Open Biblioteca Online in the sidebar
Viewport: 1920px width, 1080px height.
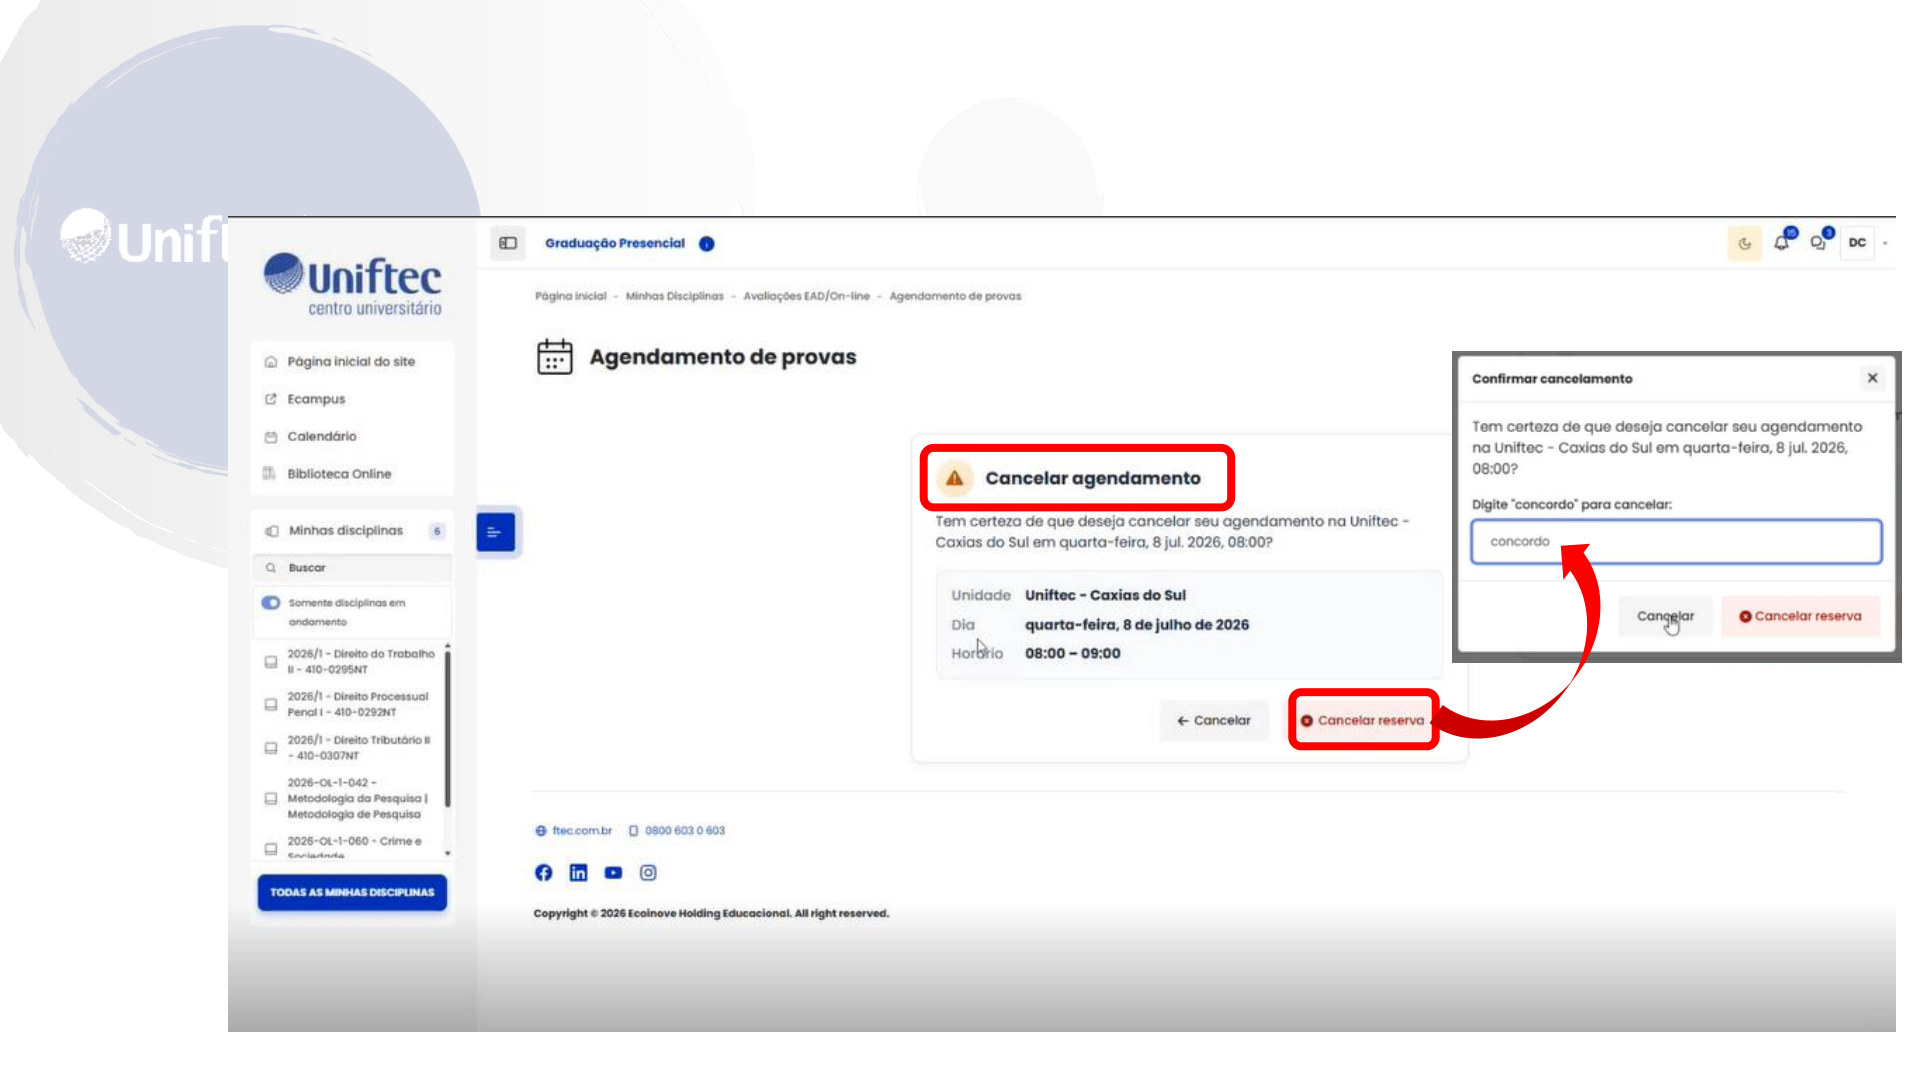point(338,474)
